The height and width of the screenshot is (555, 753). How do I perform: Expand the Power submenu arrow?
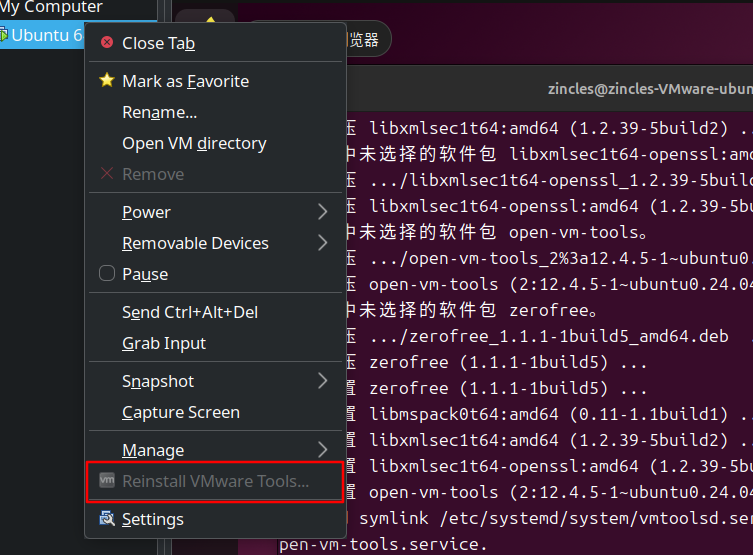coord(323,212)
